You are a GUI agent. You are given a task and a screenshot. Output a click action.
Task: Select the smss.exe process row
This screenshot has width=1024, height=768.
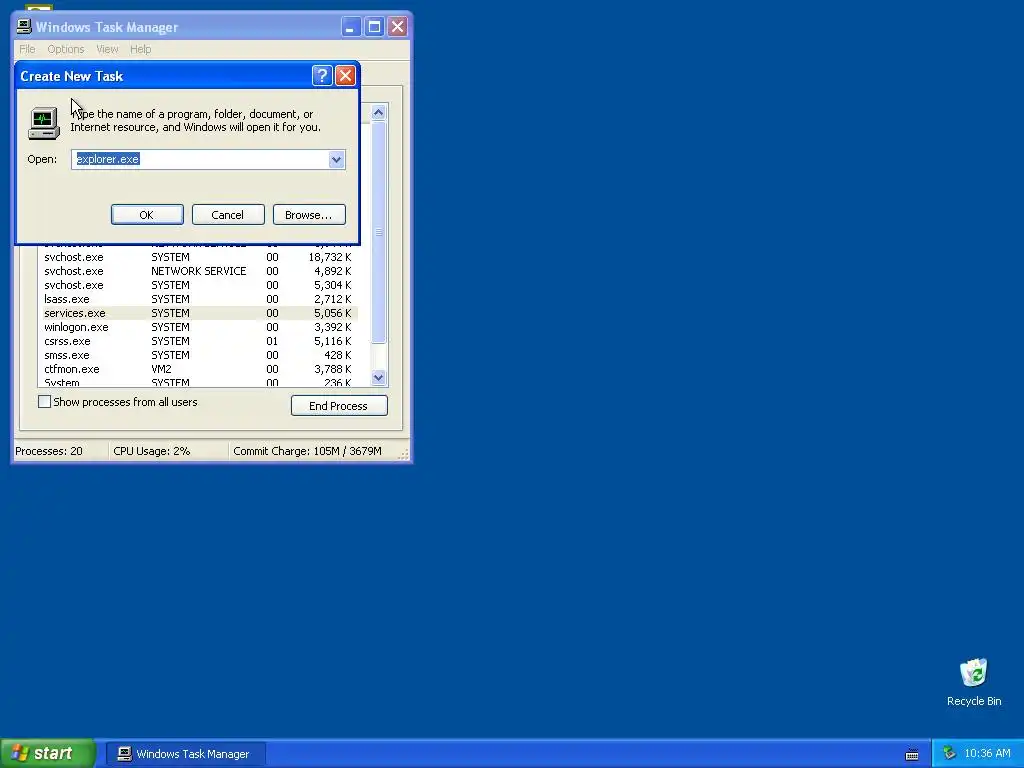click(x=198, y=355)
